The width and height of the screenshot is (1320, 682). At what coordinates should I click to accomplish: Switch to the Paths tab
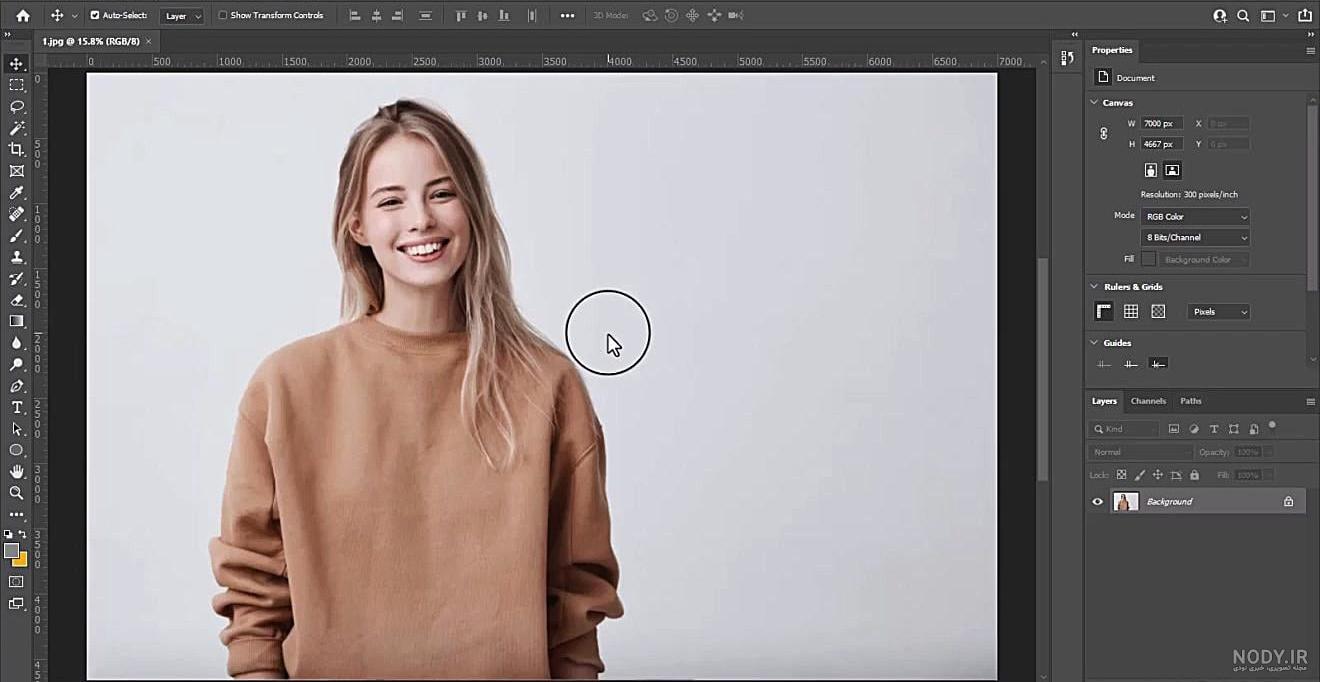tap(1191, 401)
